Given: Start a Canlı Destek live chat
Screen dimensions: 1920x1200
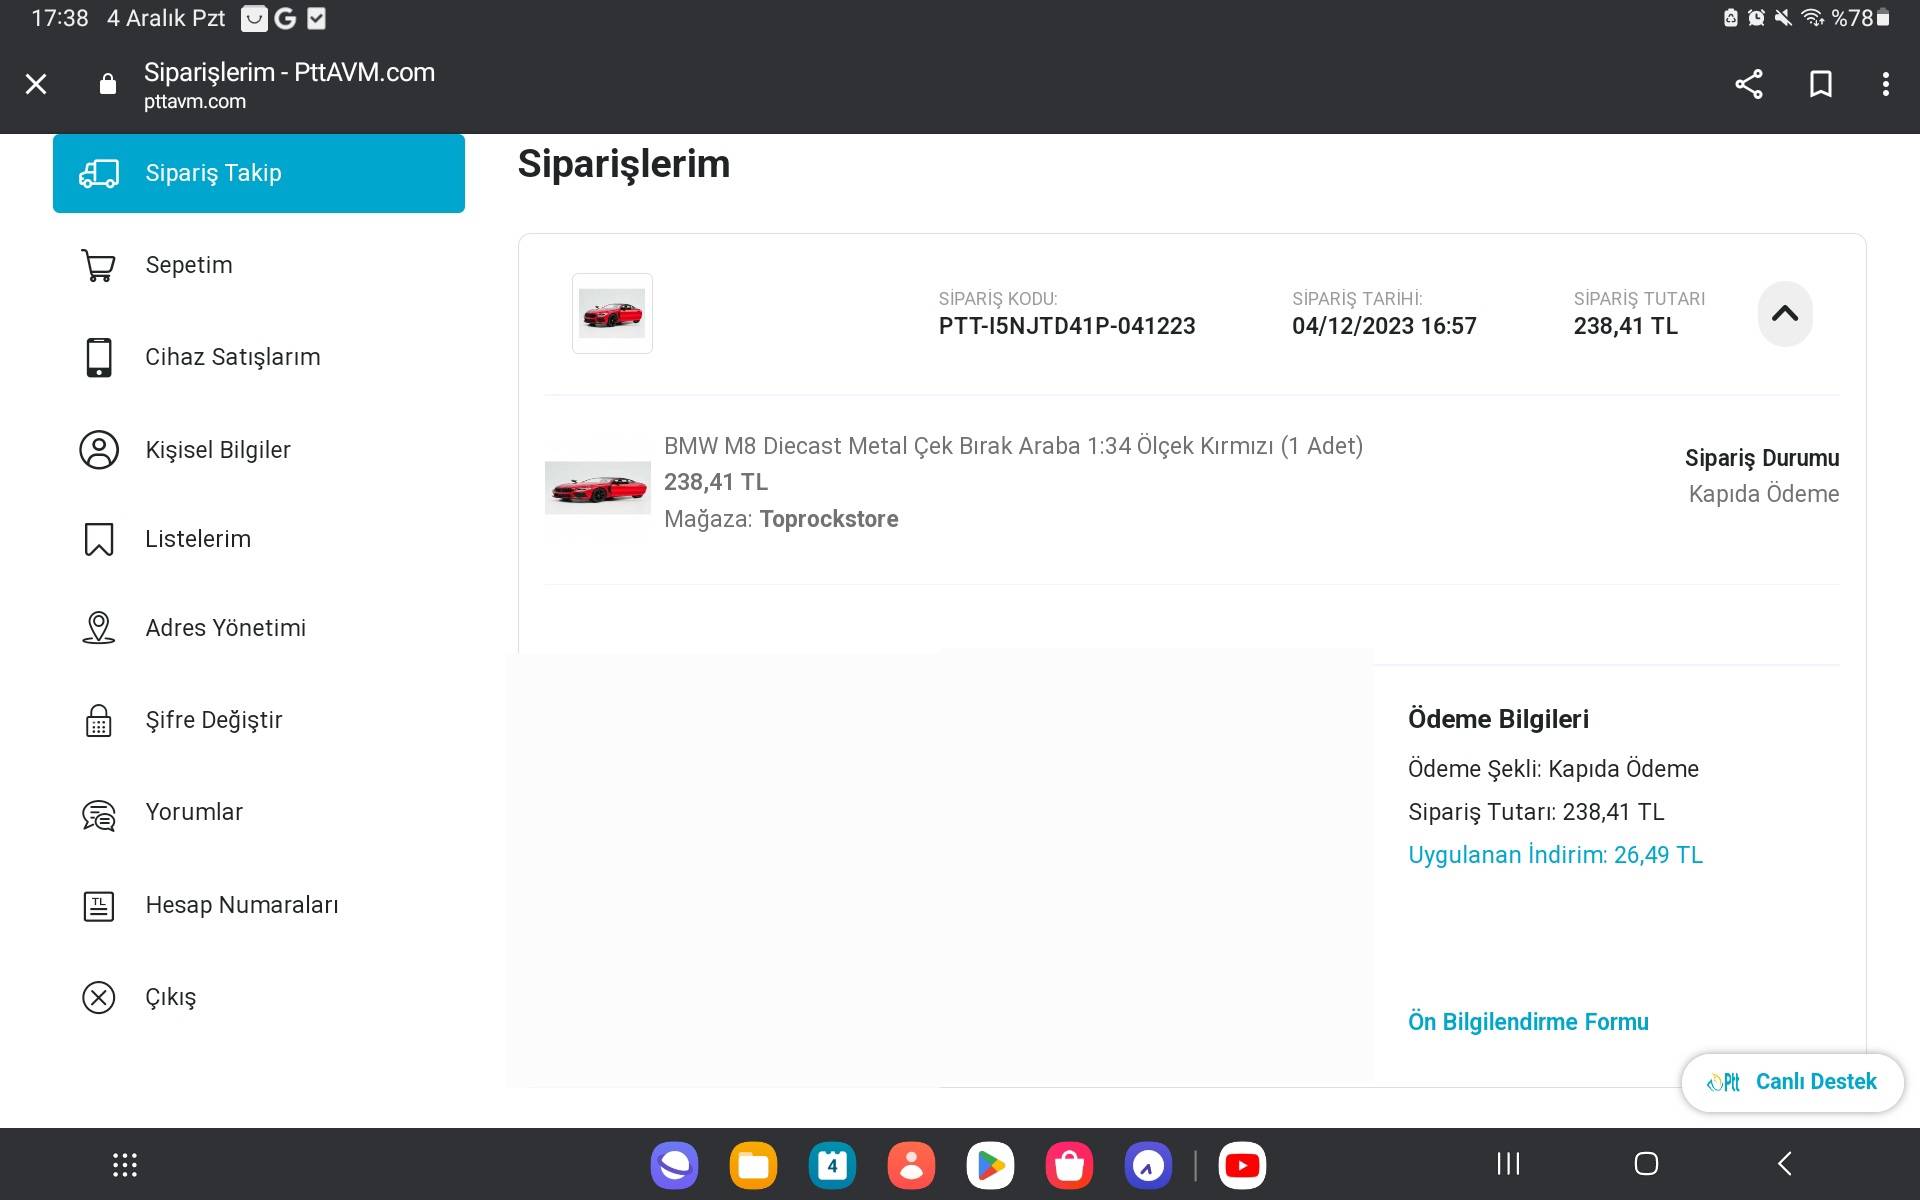Looking at the screenshot, I should coord(1792,1082).
